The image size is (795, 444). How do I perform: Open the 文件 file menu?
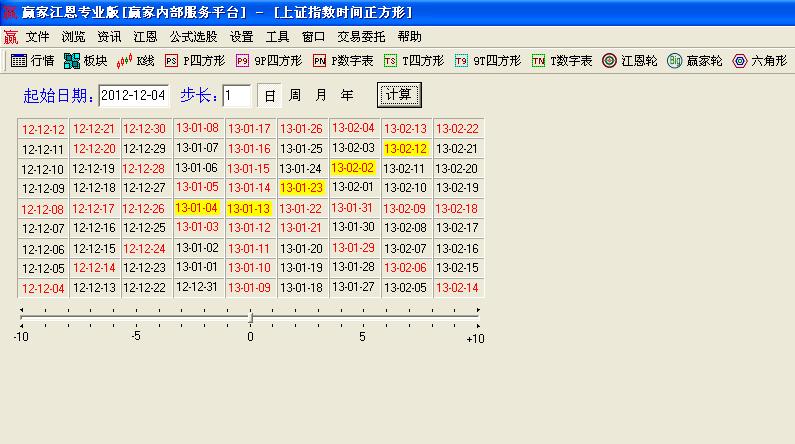(37, 36)
